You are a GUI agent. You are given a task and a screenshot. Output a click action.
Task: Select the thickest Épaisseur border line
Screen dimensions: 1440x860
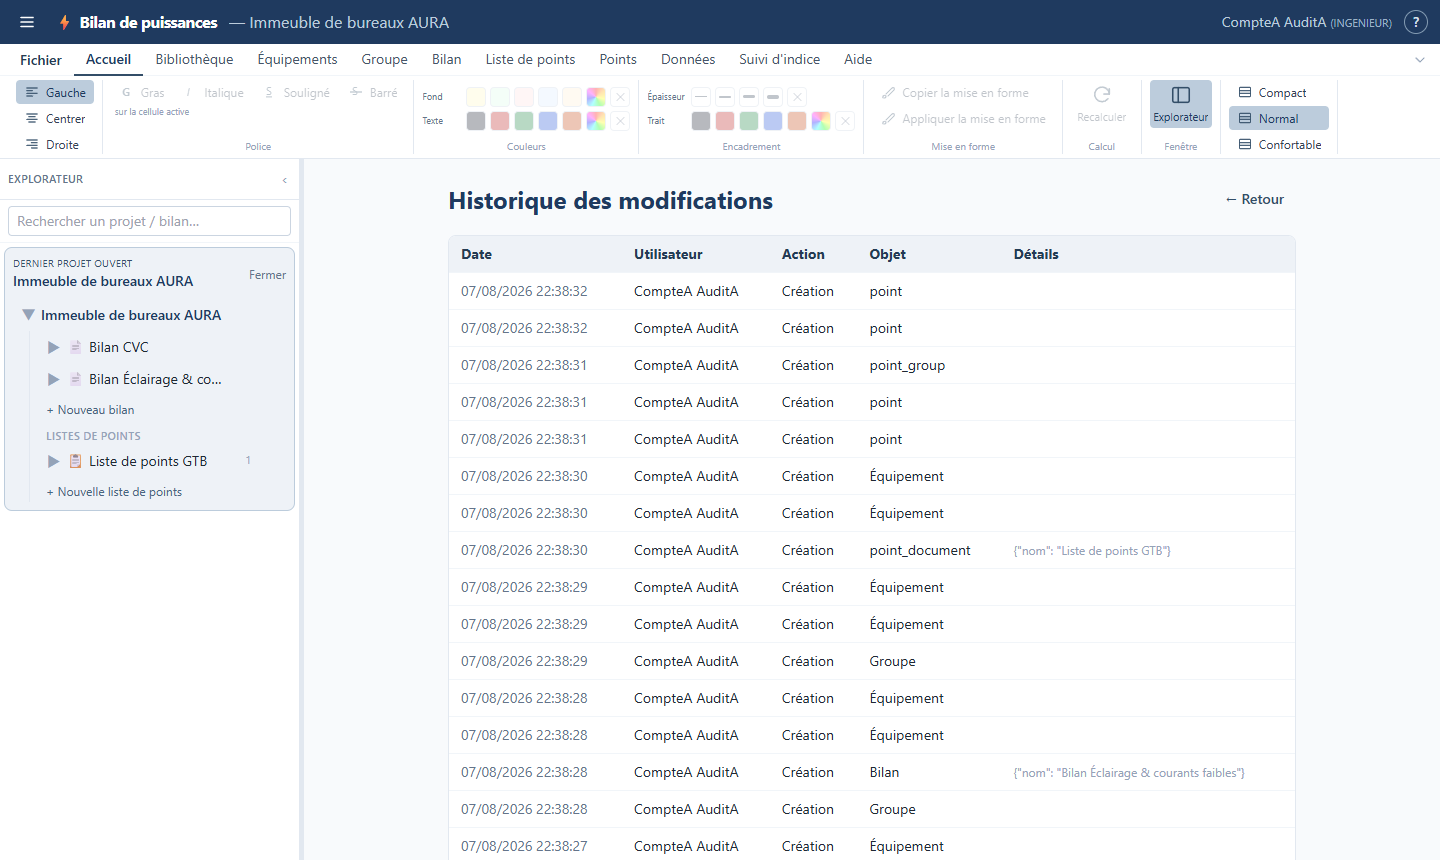773,97
